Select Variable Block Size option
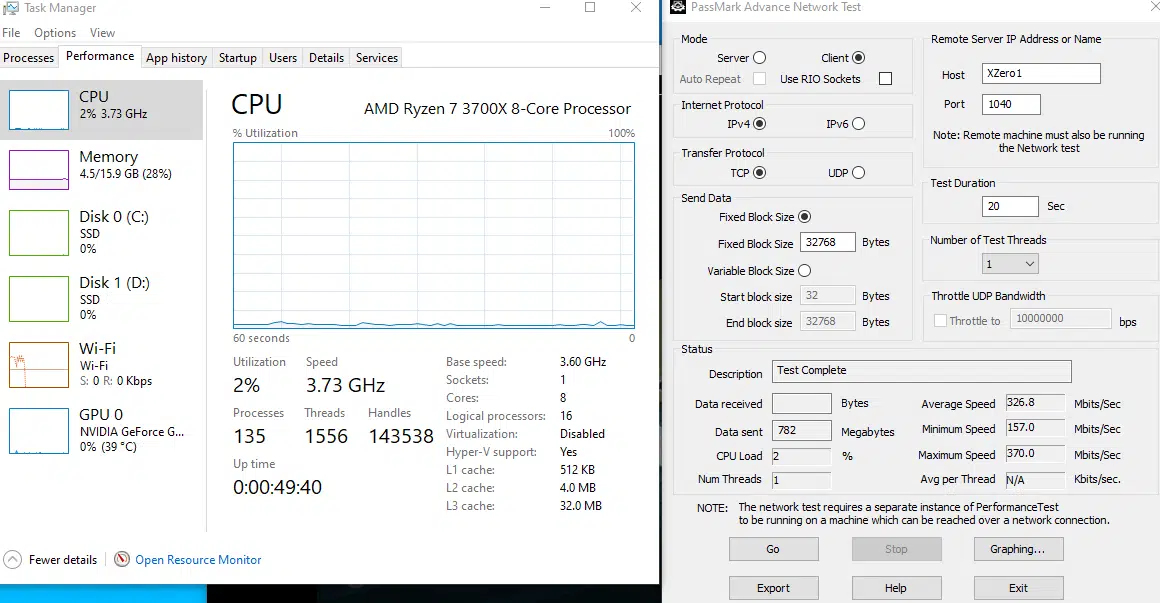Screen dimensions: 1160x603 click(x=804, y=271)
